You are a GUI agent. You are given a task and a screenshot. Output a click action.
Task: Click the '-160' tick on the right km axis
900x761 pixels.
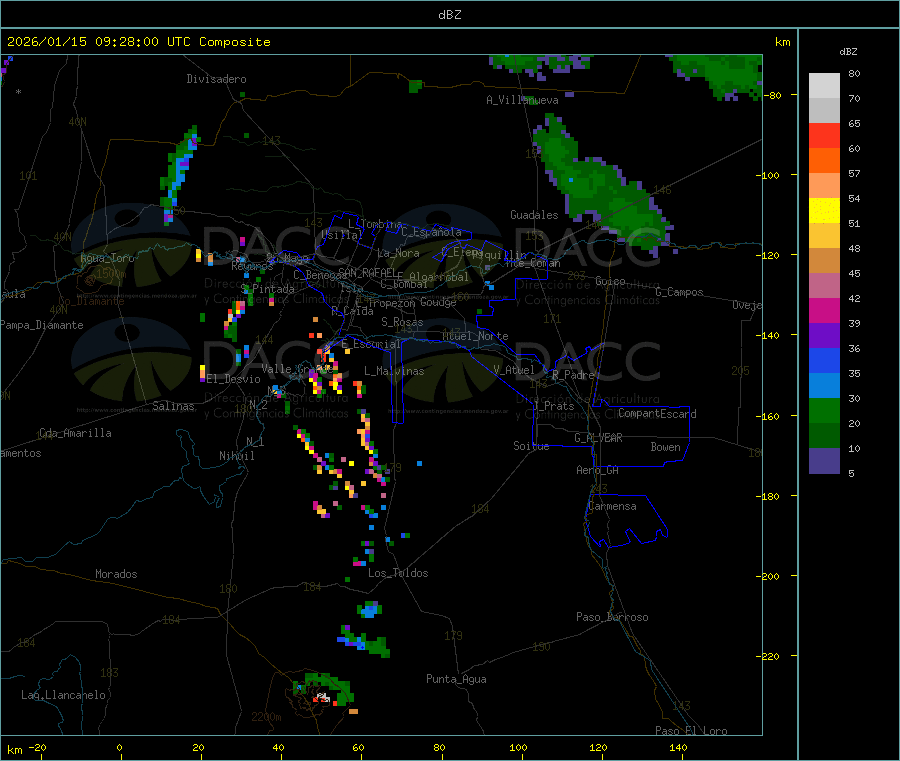pyautogui.click(x=769, y=416)
